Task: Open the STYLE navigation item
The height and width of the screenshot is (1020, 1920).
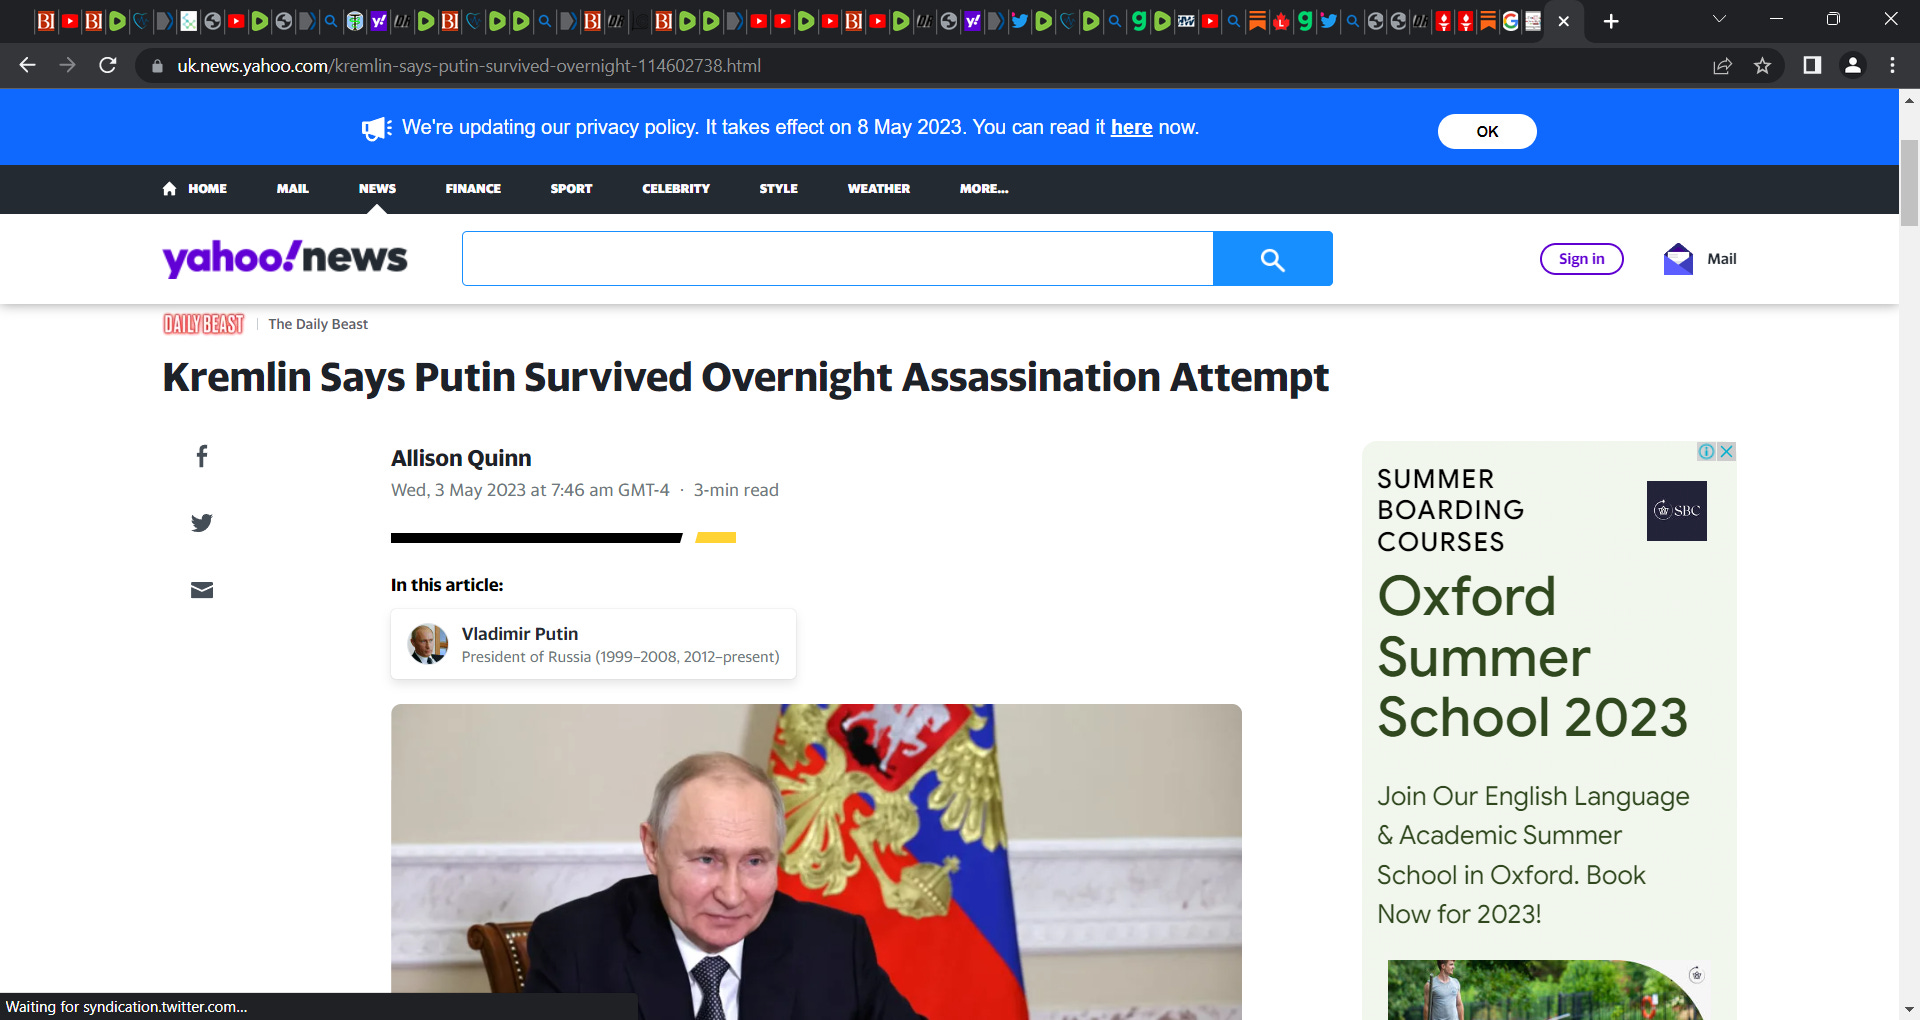Action: (x=778, y=189)
